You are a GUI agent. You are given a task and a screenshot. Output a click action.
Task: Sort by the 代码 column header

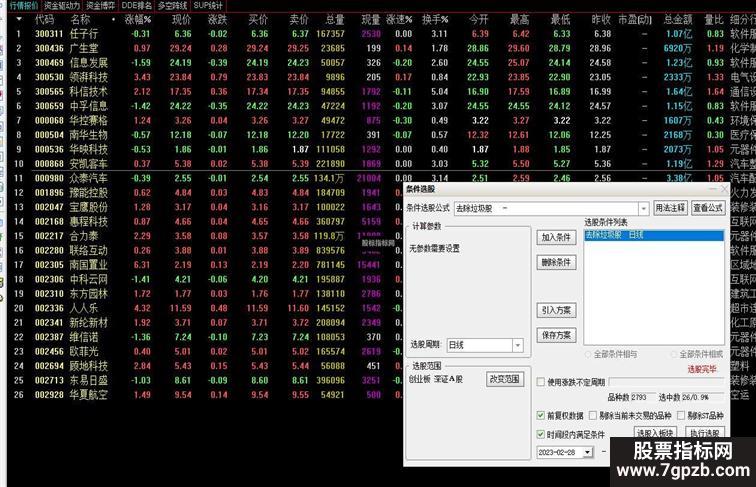[x=44, y=20]
